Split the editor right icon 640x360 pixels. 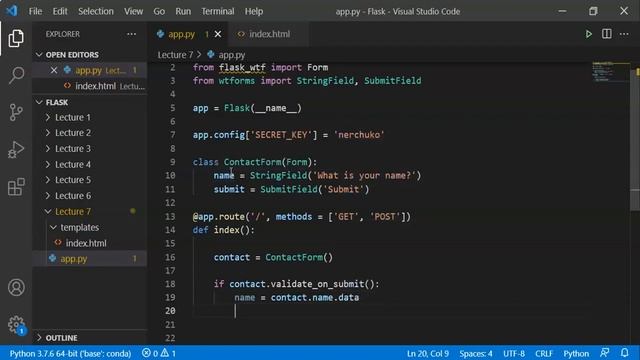coord(607,34)
